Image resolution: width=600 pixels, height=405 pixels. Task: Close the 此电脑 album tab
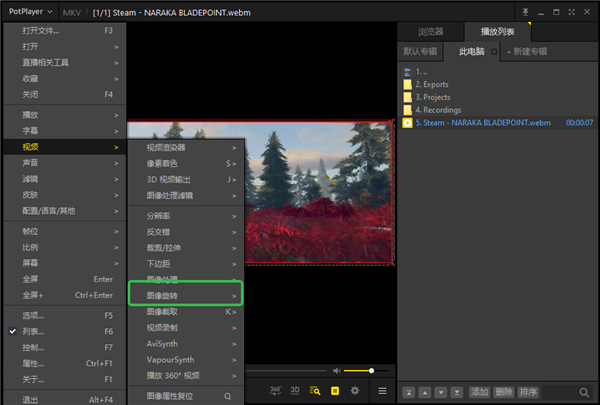(493, 50)
